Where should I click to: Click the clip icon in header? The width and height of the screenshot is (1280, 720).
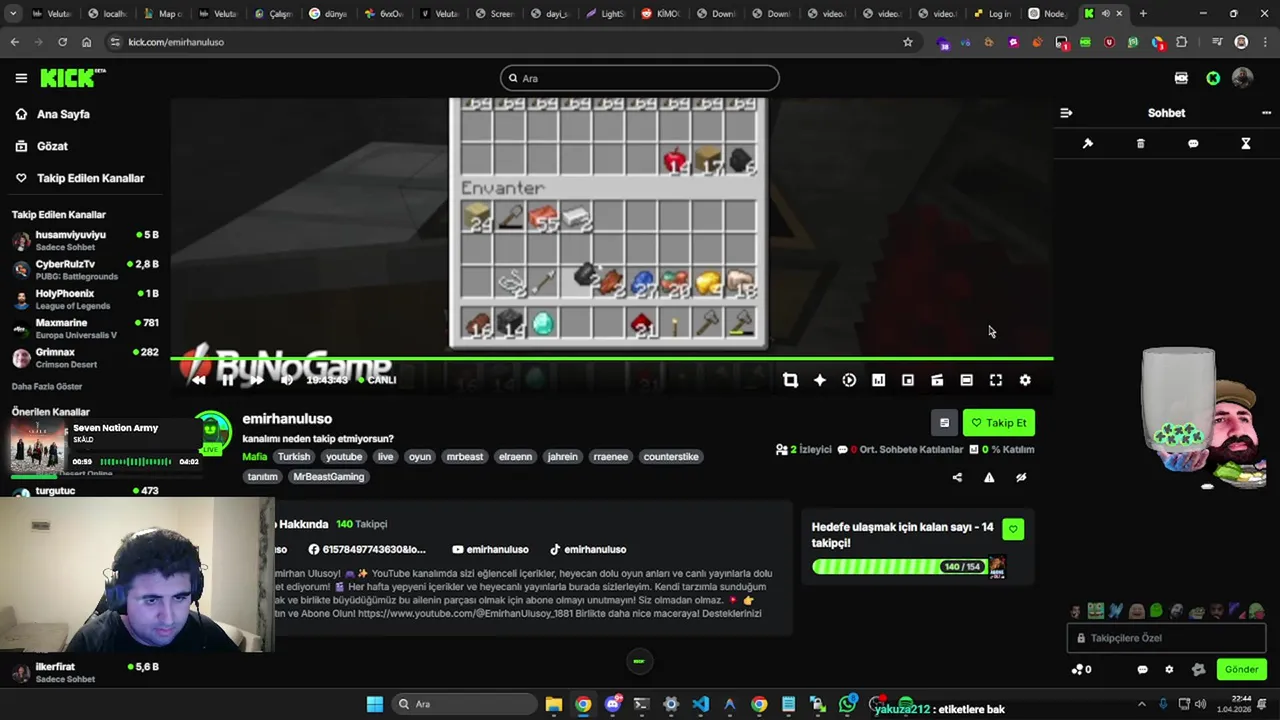point(1181,78)
